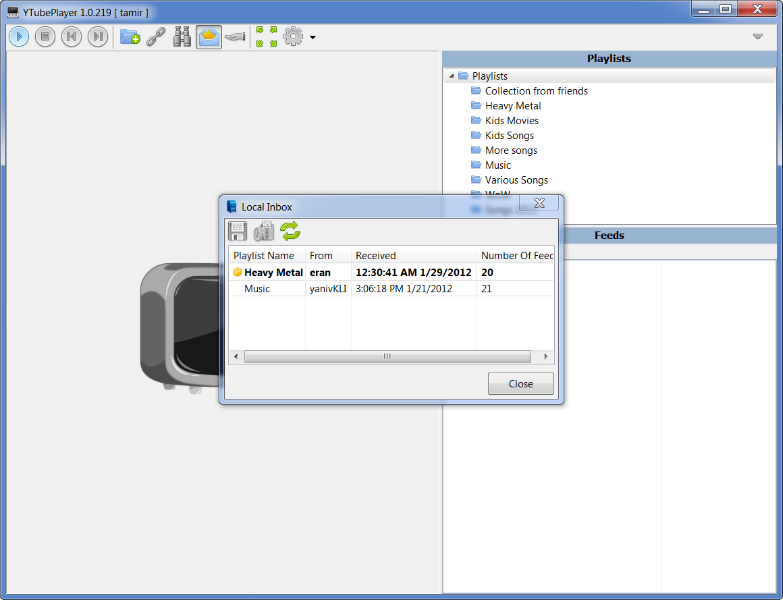
Task: Stop playback with the Stop button
Action: [45, 37]
